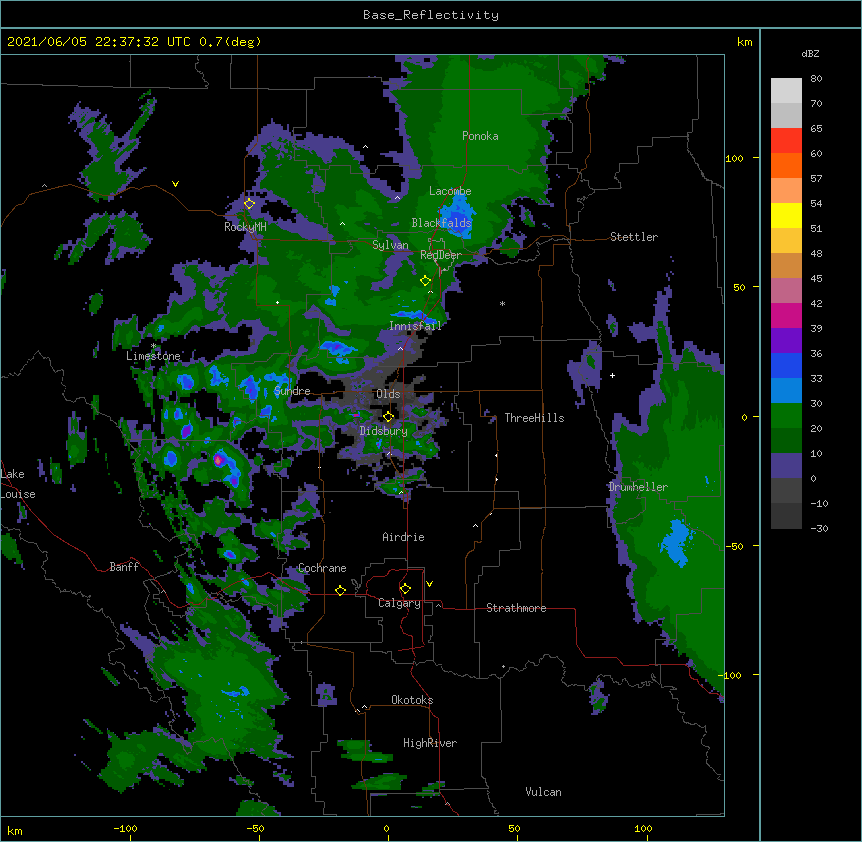Click the Cochrane town label
The image size is (862, 842).
(322, 568)
